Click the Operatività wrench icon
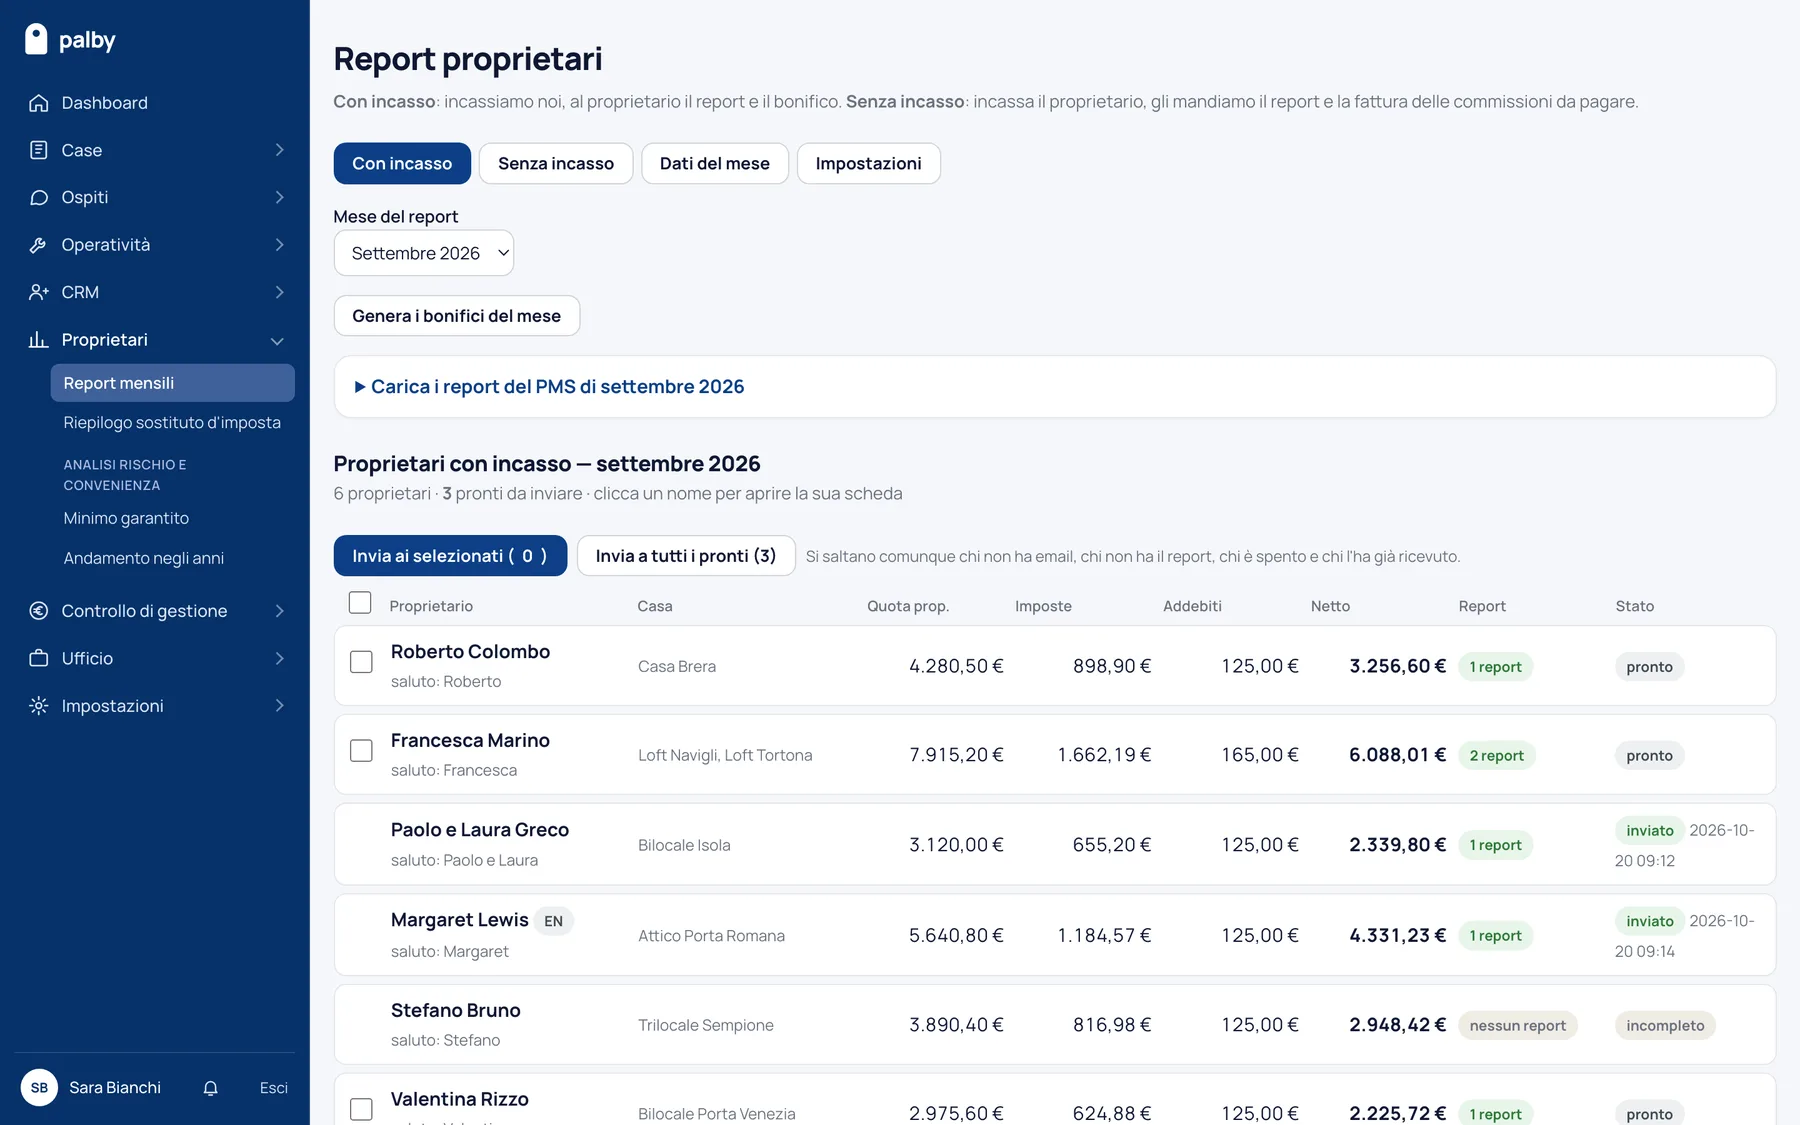 pos(39,245)
